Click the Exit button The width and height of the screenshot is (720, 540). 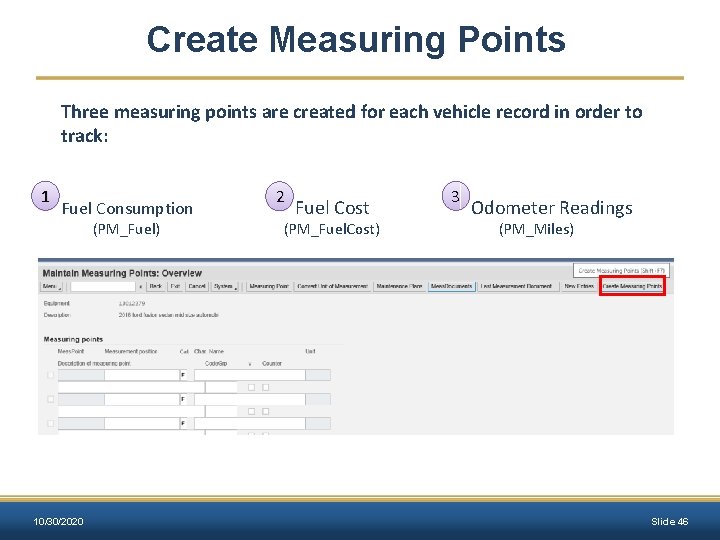point(175,287)
